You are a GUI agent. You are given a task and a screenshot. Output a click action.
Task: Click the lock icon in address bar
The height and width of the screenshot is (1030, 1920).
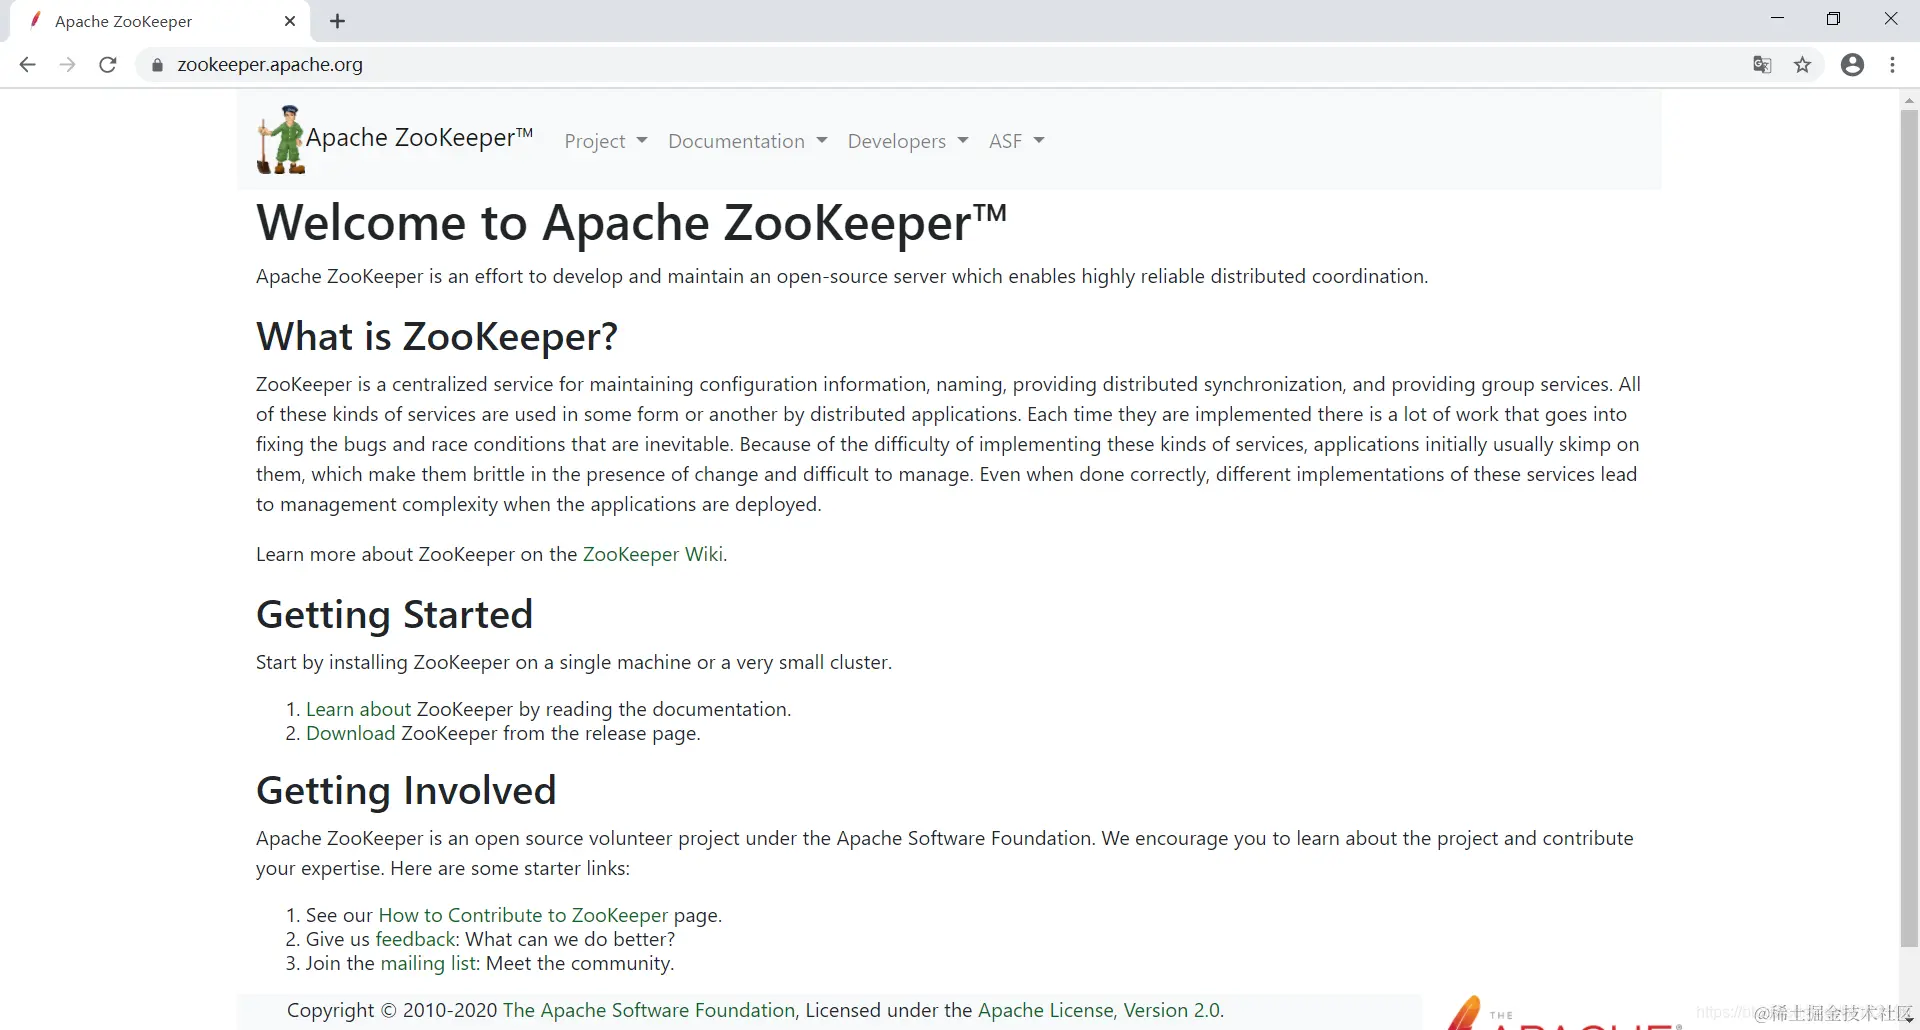(x=157, y=65)
